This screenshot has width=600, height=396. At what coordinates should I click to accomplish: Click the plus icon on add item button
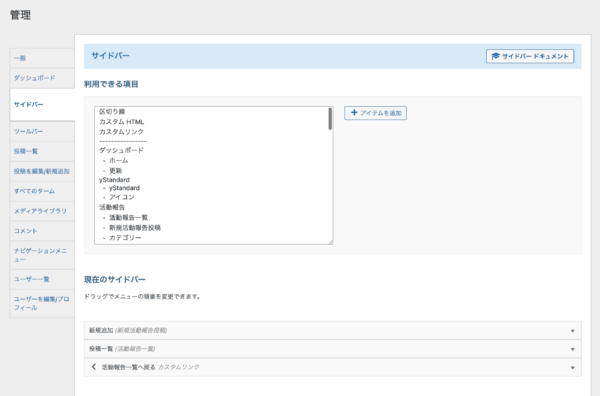(354, 112)
